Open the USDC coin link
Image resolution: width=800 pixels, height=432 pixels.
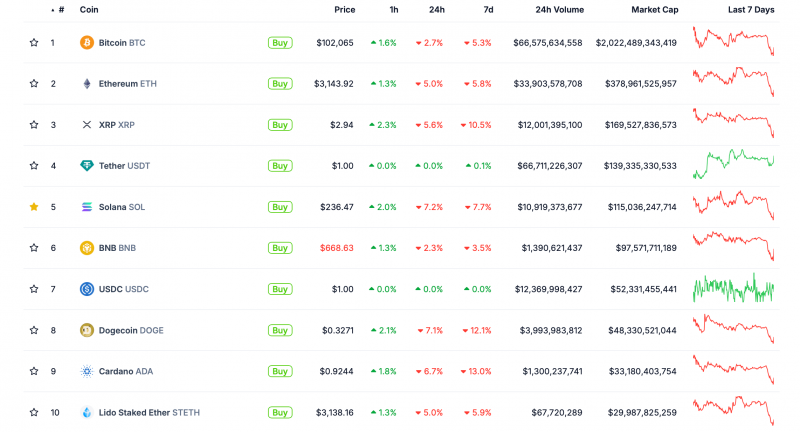click(123, 289)
